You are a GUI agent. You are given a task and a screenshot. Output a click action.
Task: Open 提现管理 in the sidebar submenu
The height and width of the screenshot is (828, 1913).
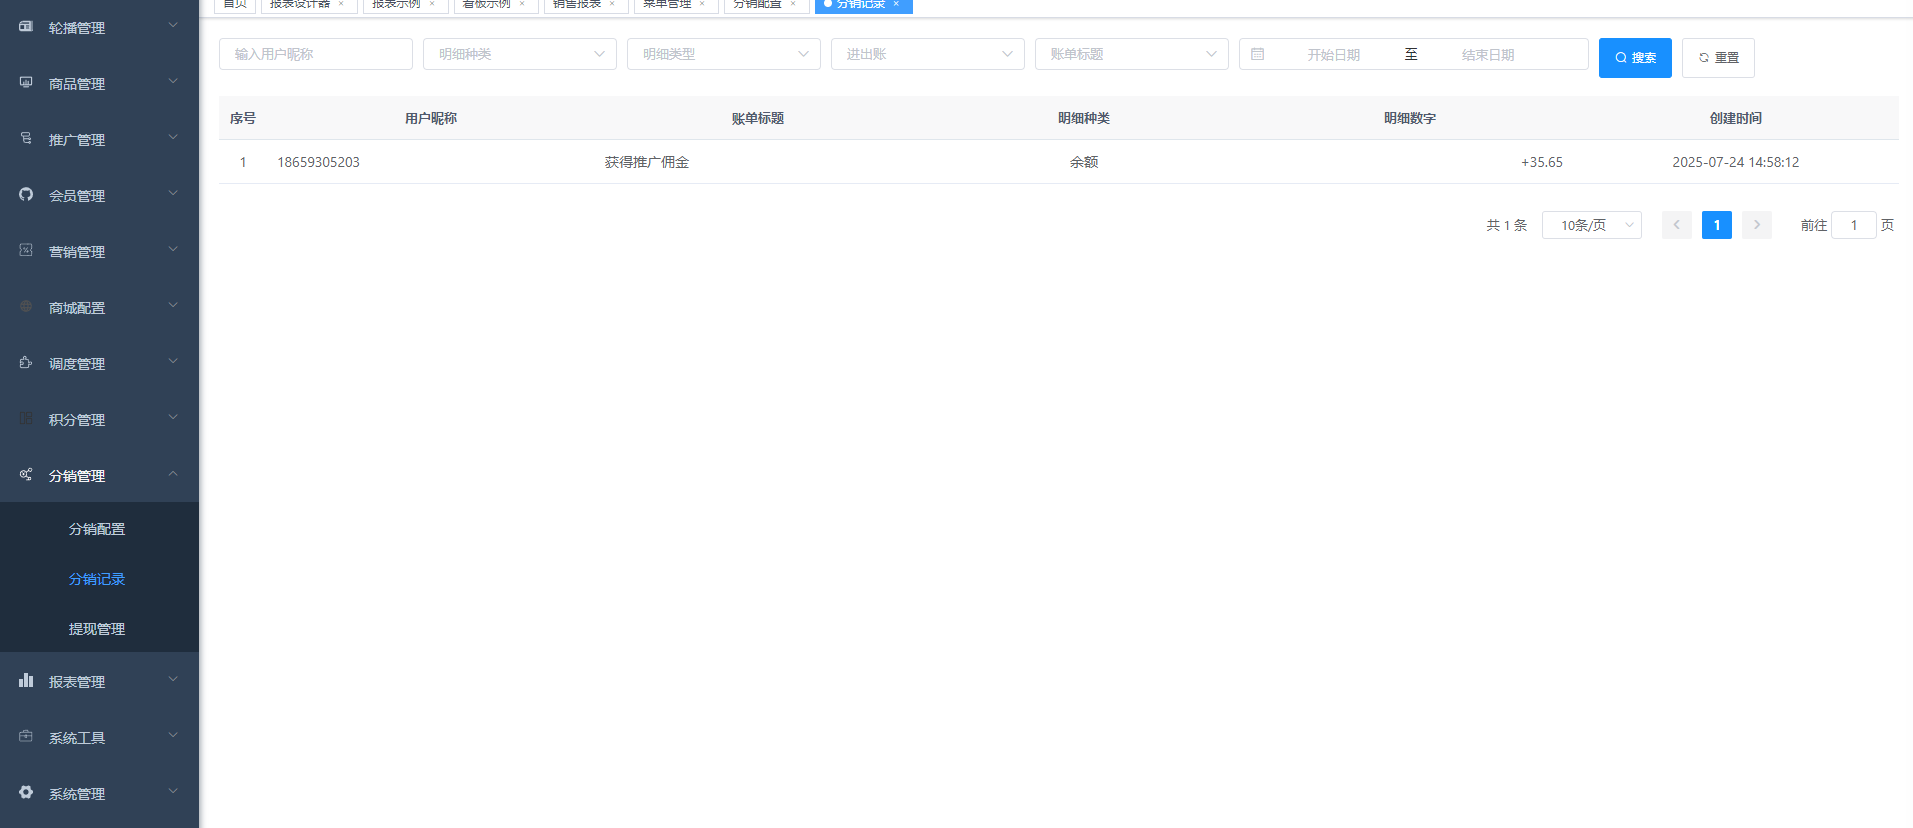[97, 629]
